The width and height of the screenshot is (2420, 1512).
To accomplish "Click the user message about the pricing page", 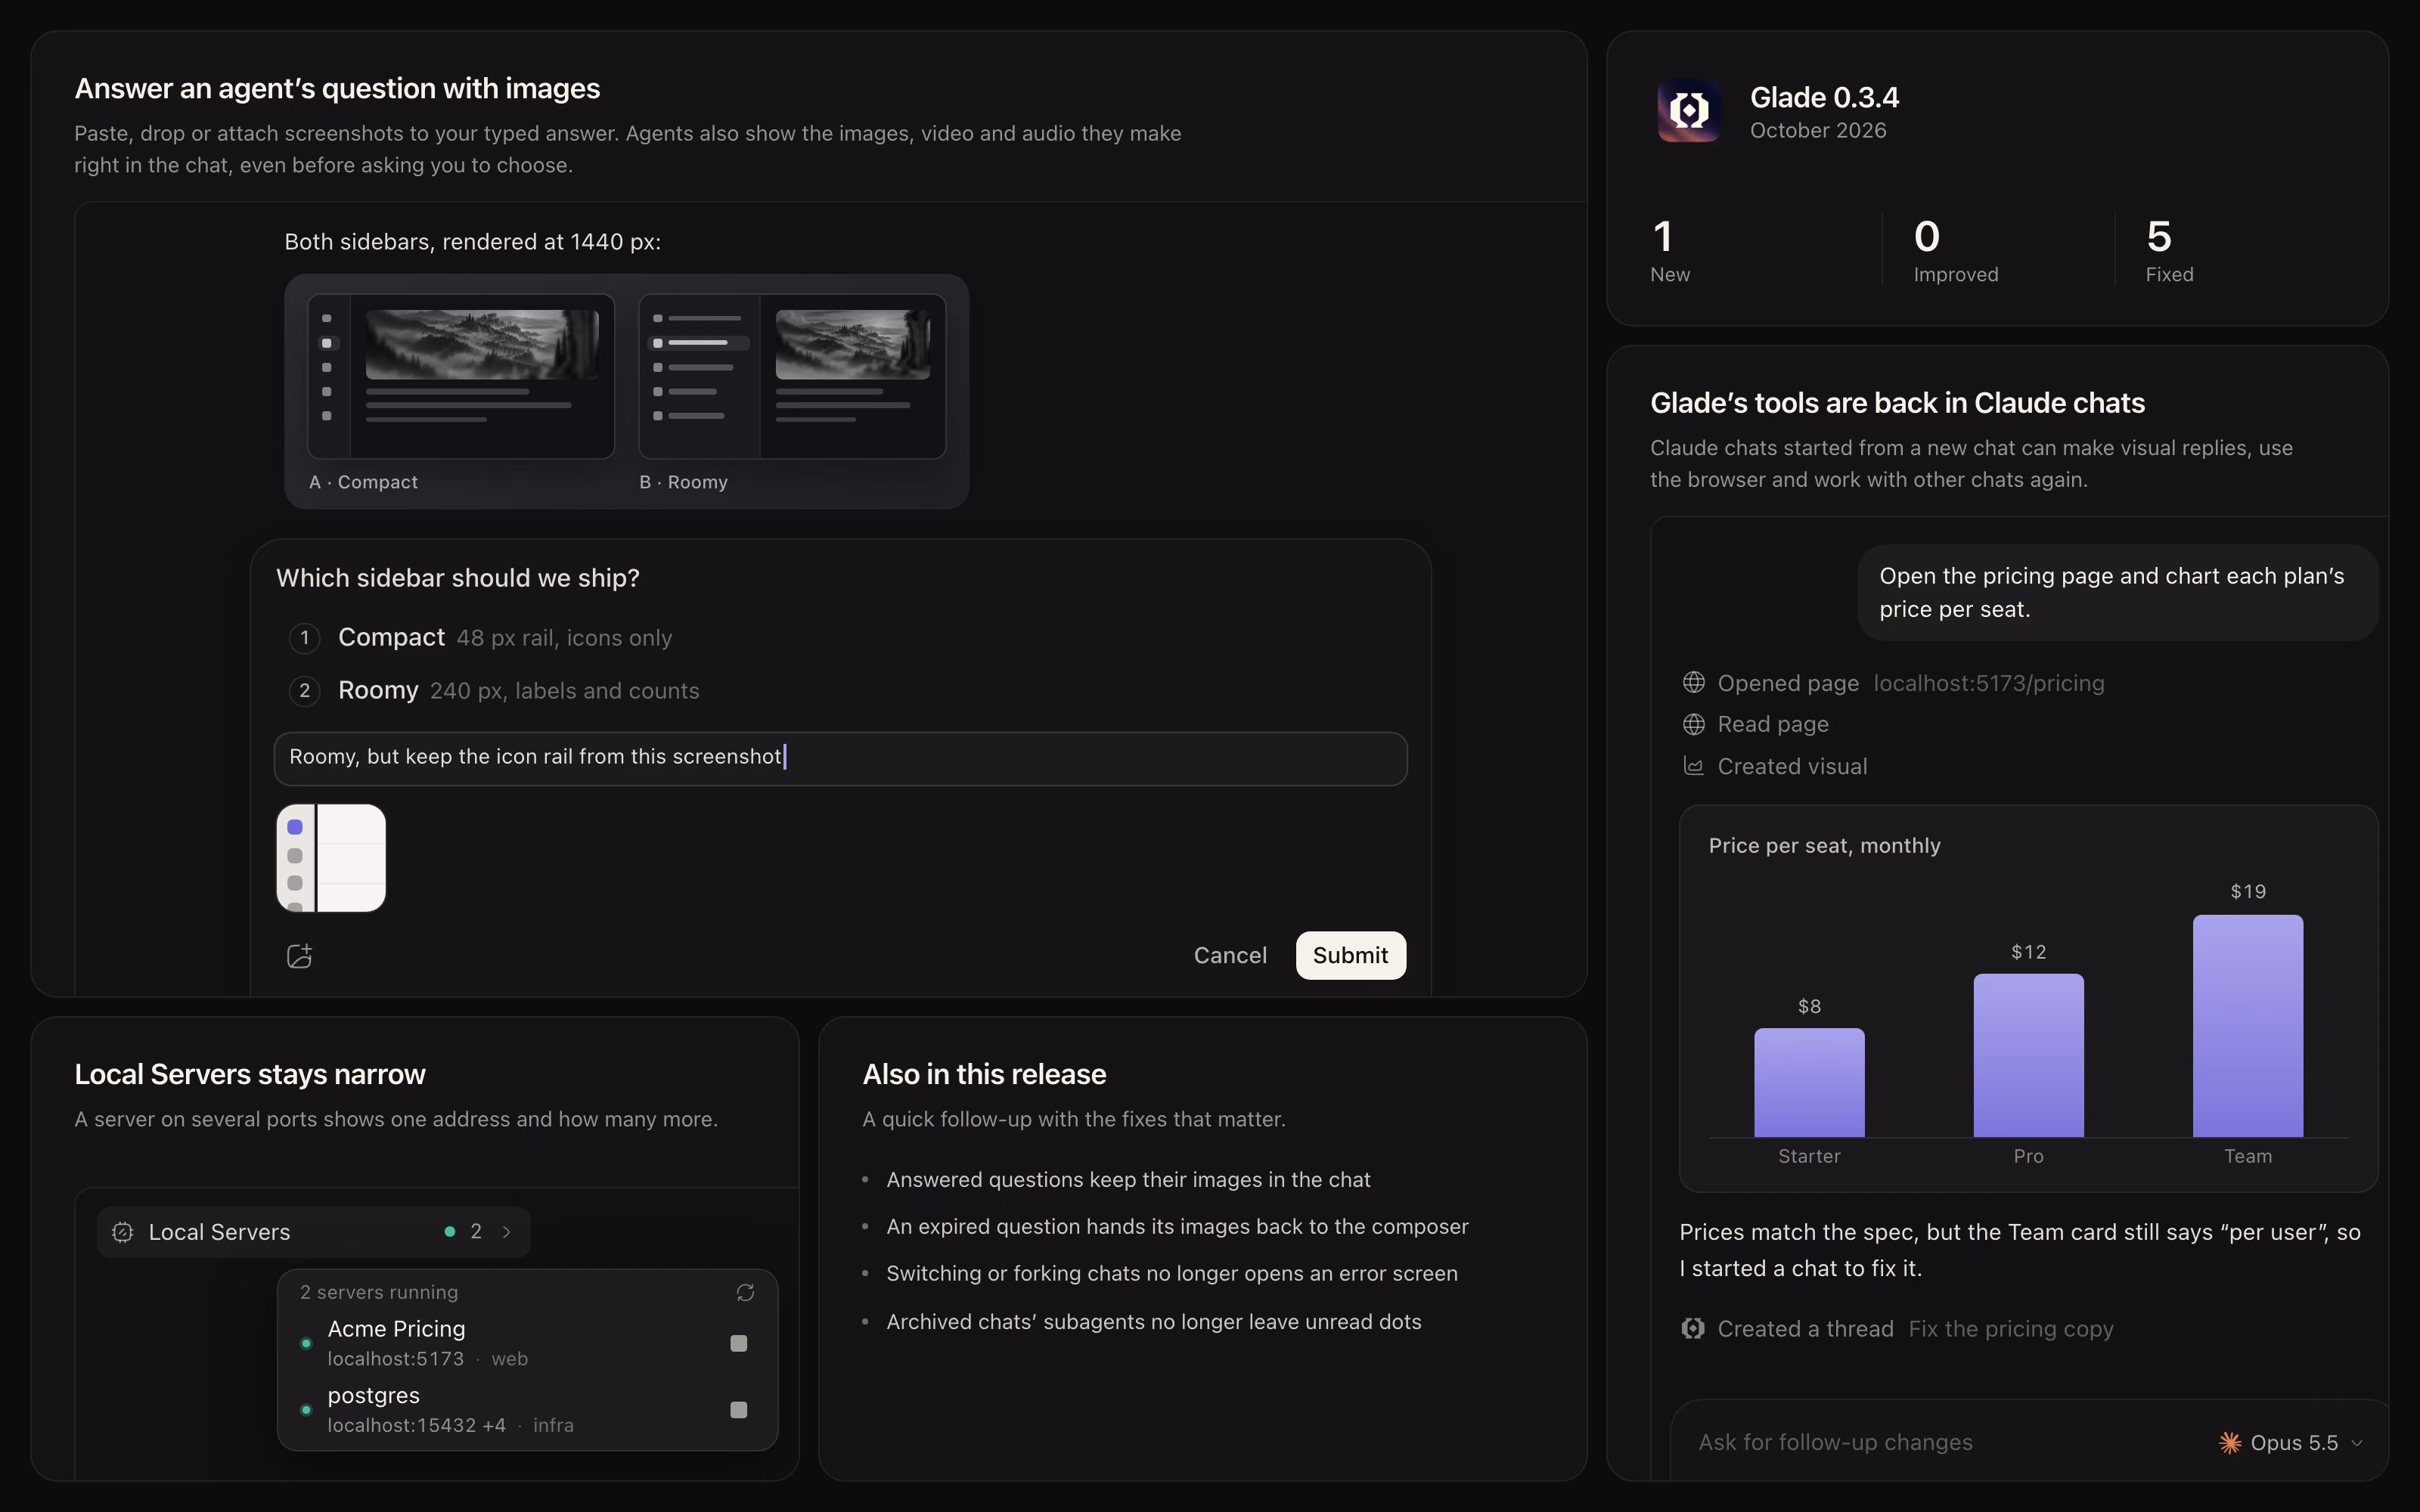I will tap(2117, 592).
